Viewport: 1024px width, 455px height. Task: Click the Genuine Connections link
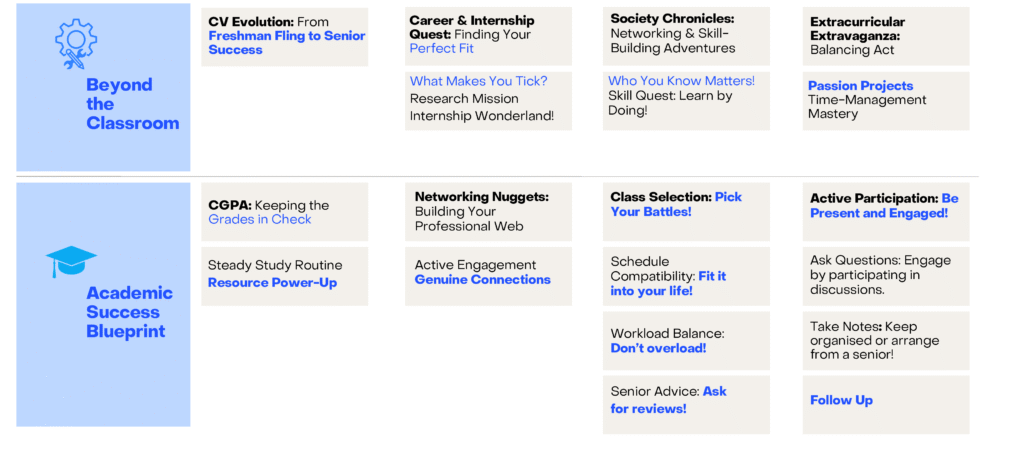(482, 280)
